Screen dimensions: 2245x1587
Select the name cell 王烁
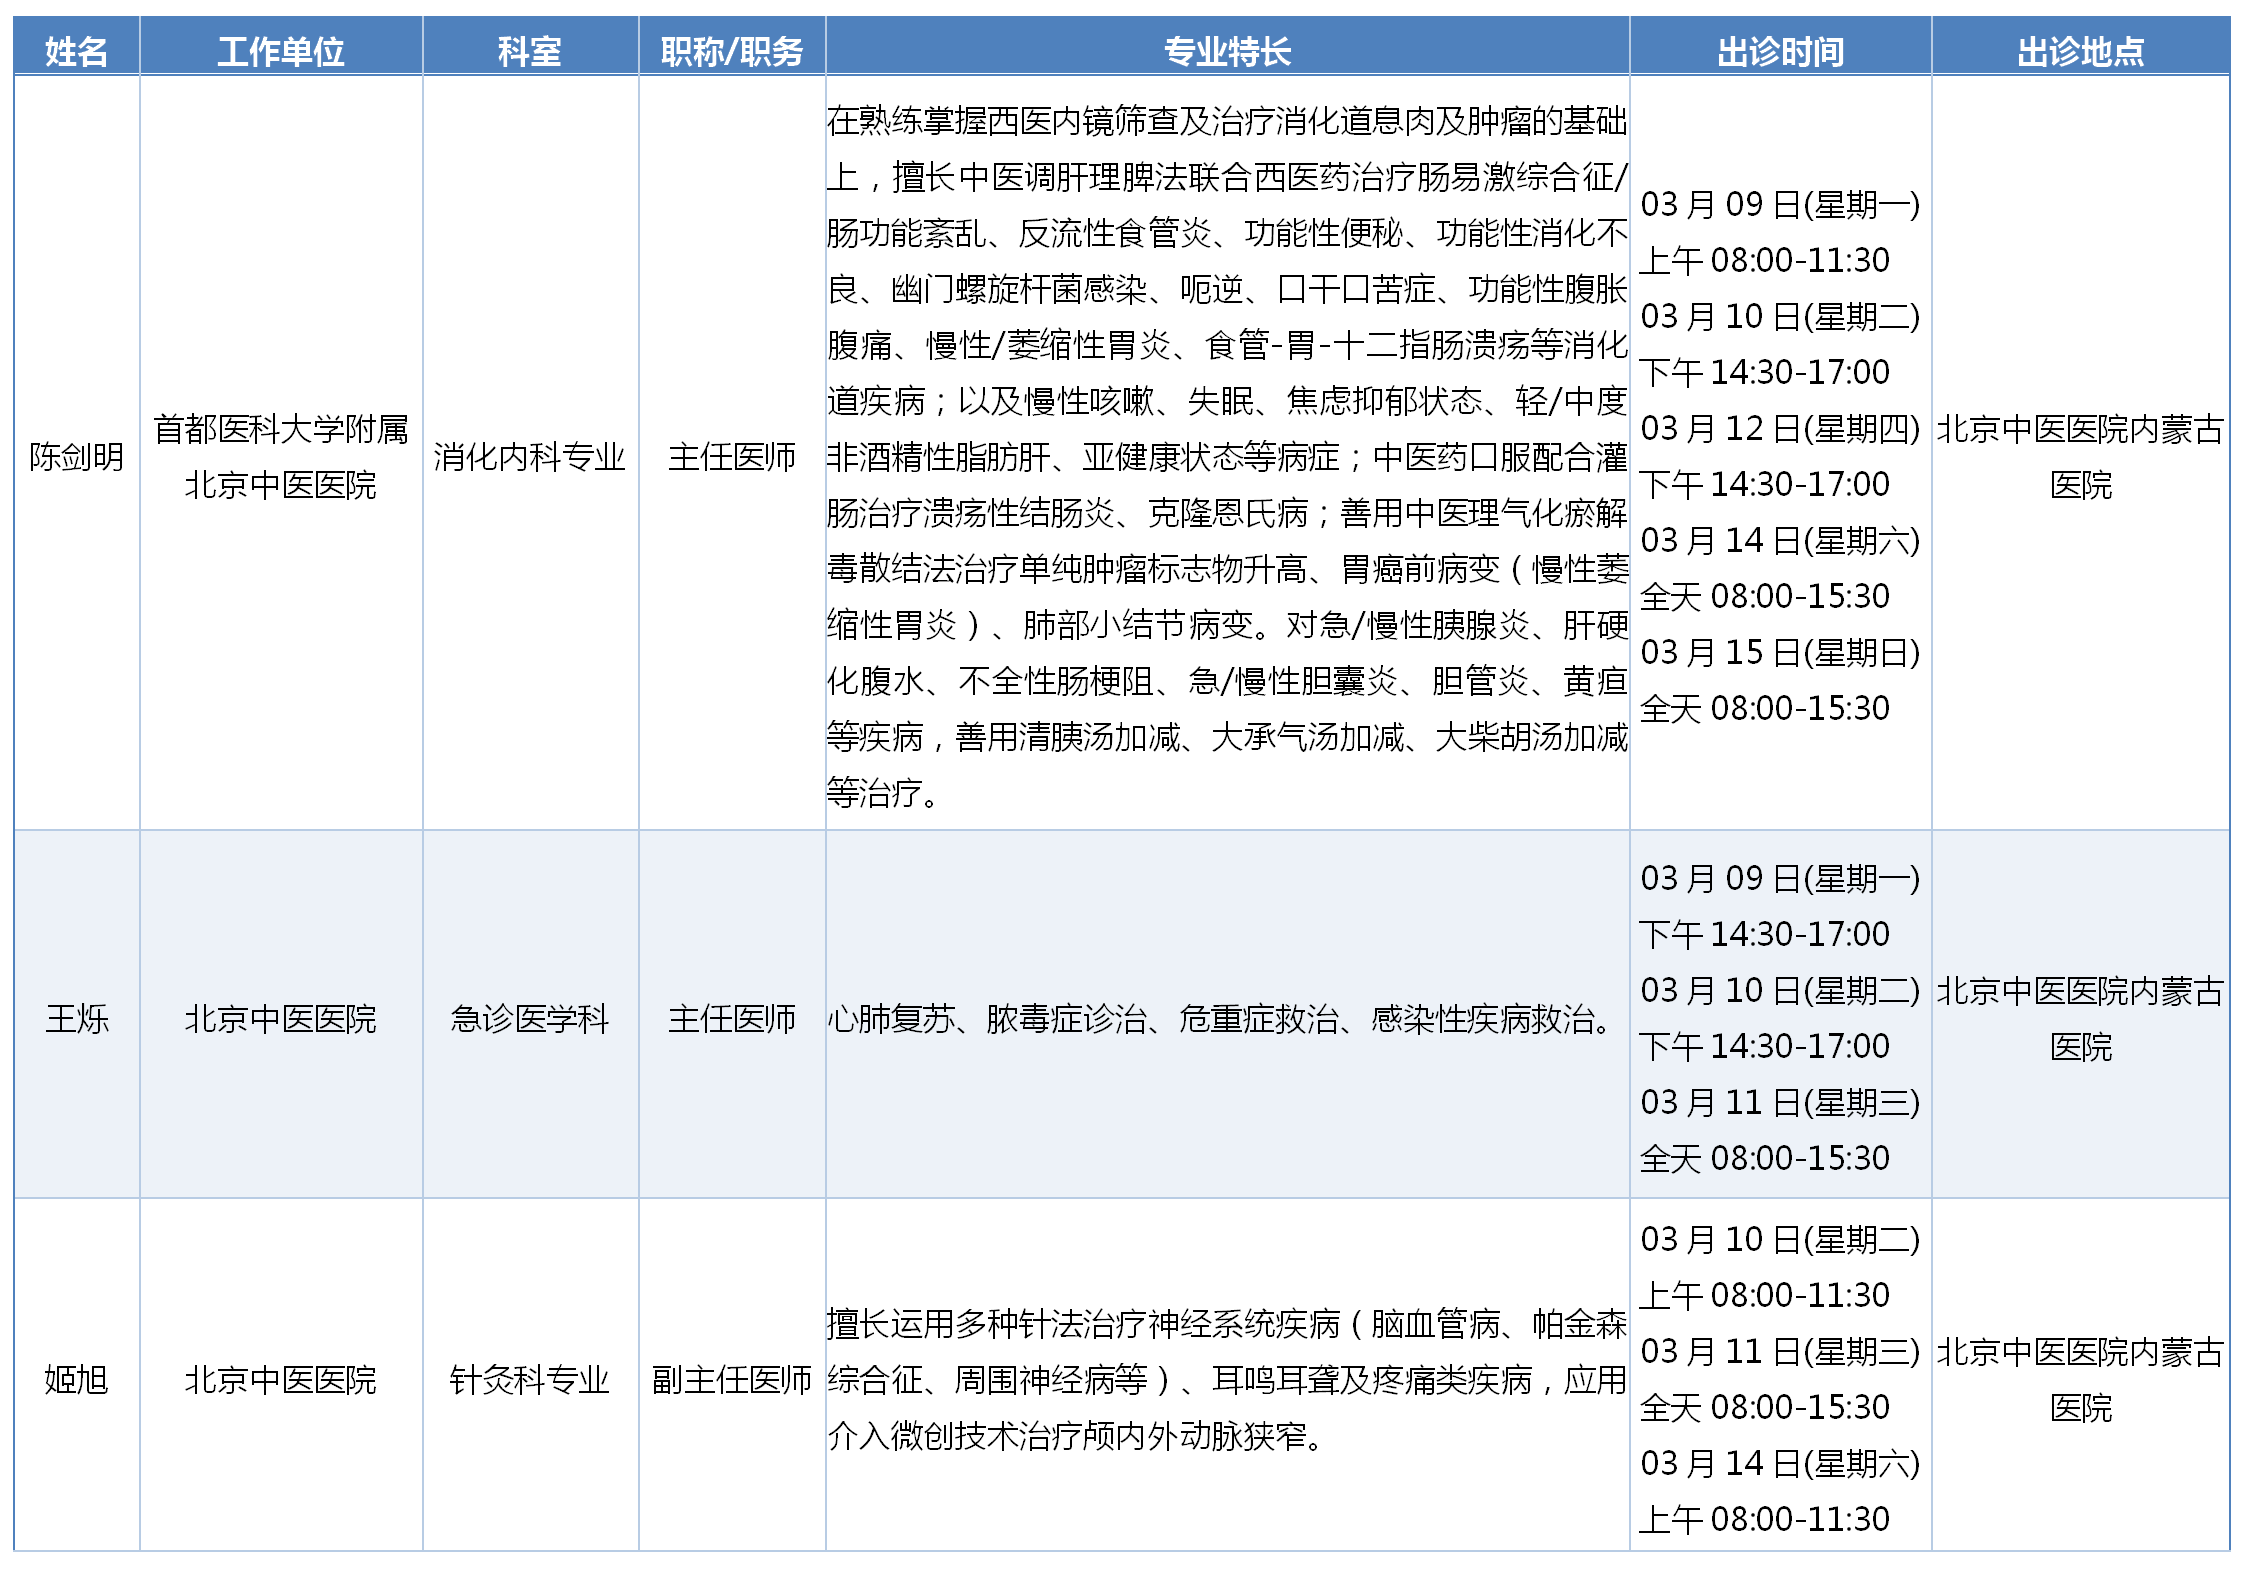click(x=76, y=1019)
